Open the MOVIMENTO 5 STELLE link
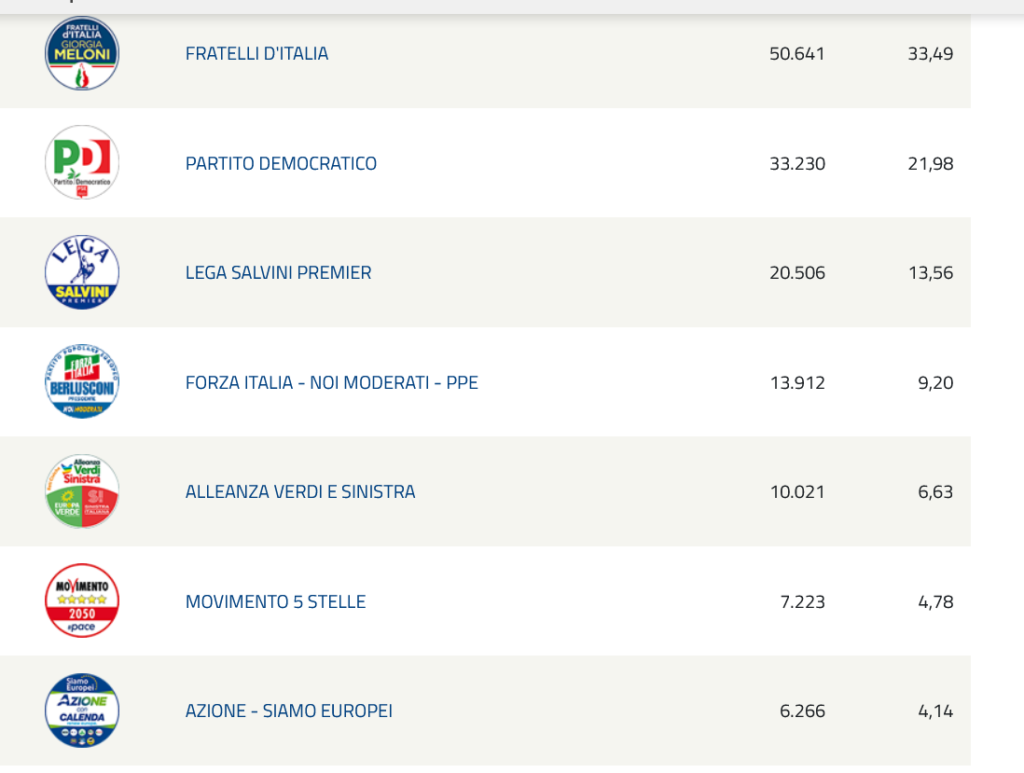Screen dimensions: 1024x773 [x=276, y=601]
